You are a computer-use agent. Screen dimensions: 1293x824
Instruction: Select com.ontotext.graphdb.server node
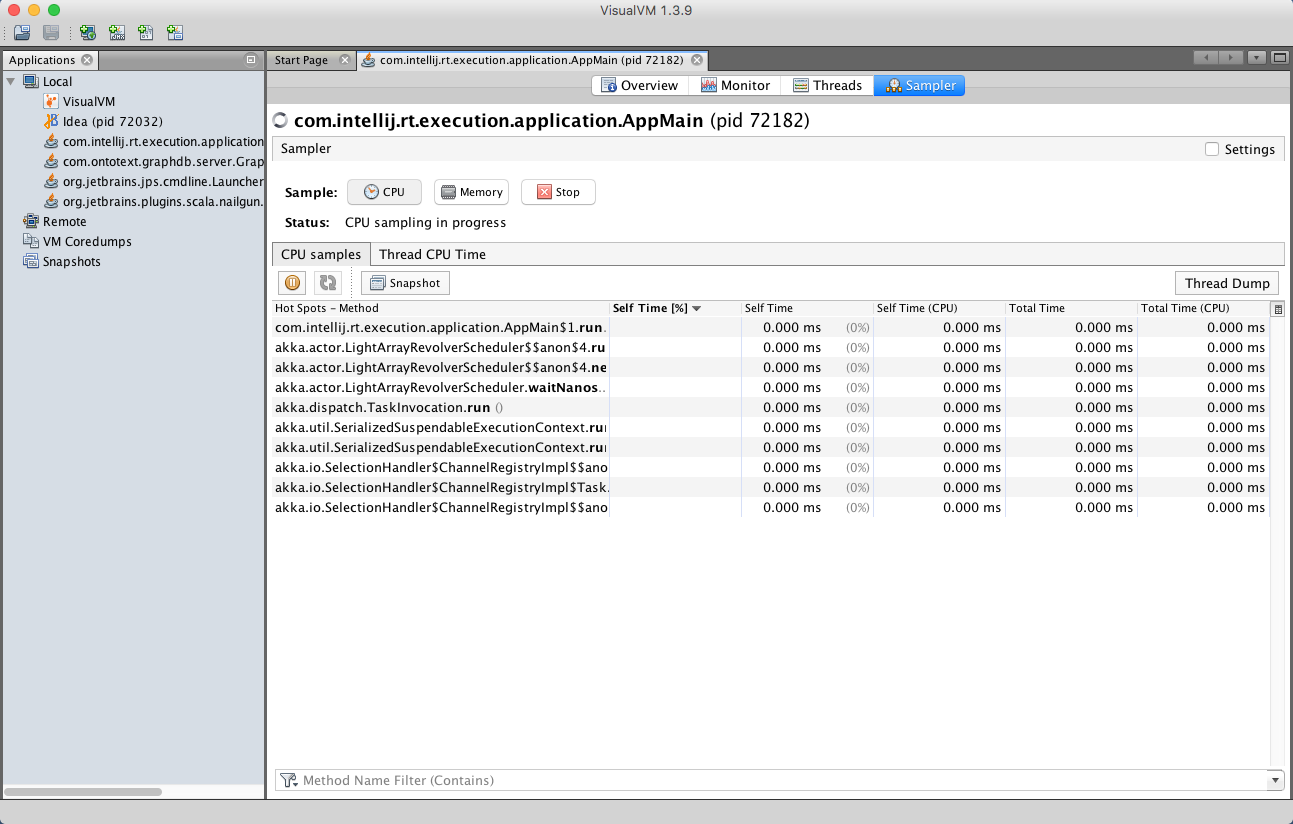pyautogui.click(x=154, y=161)
